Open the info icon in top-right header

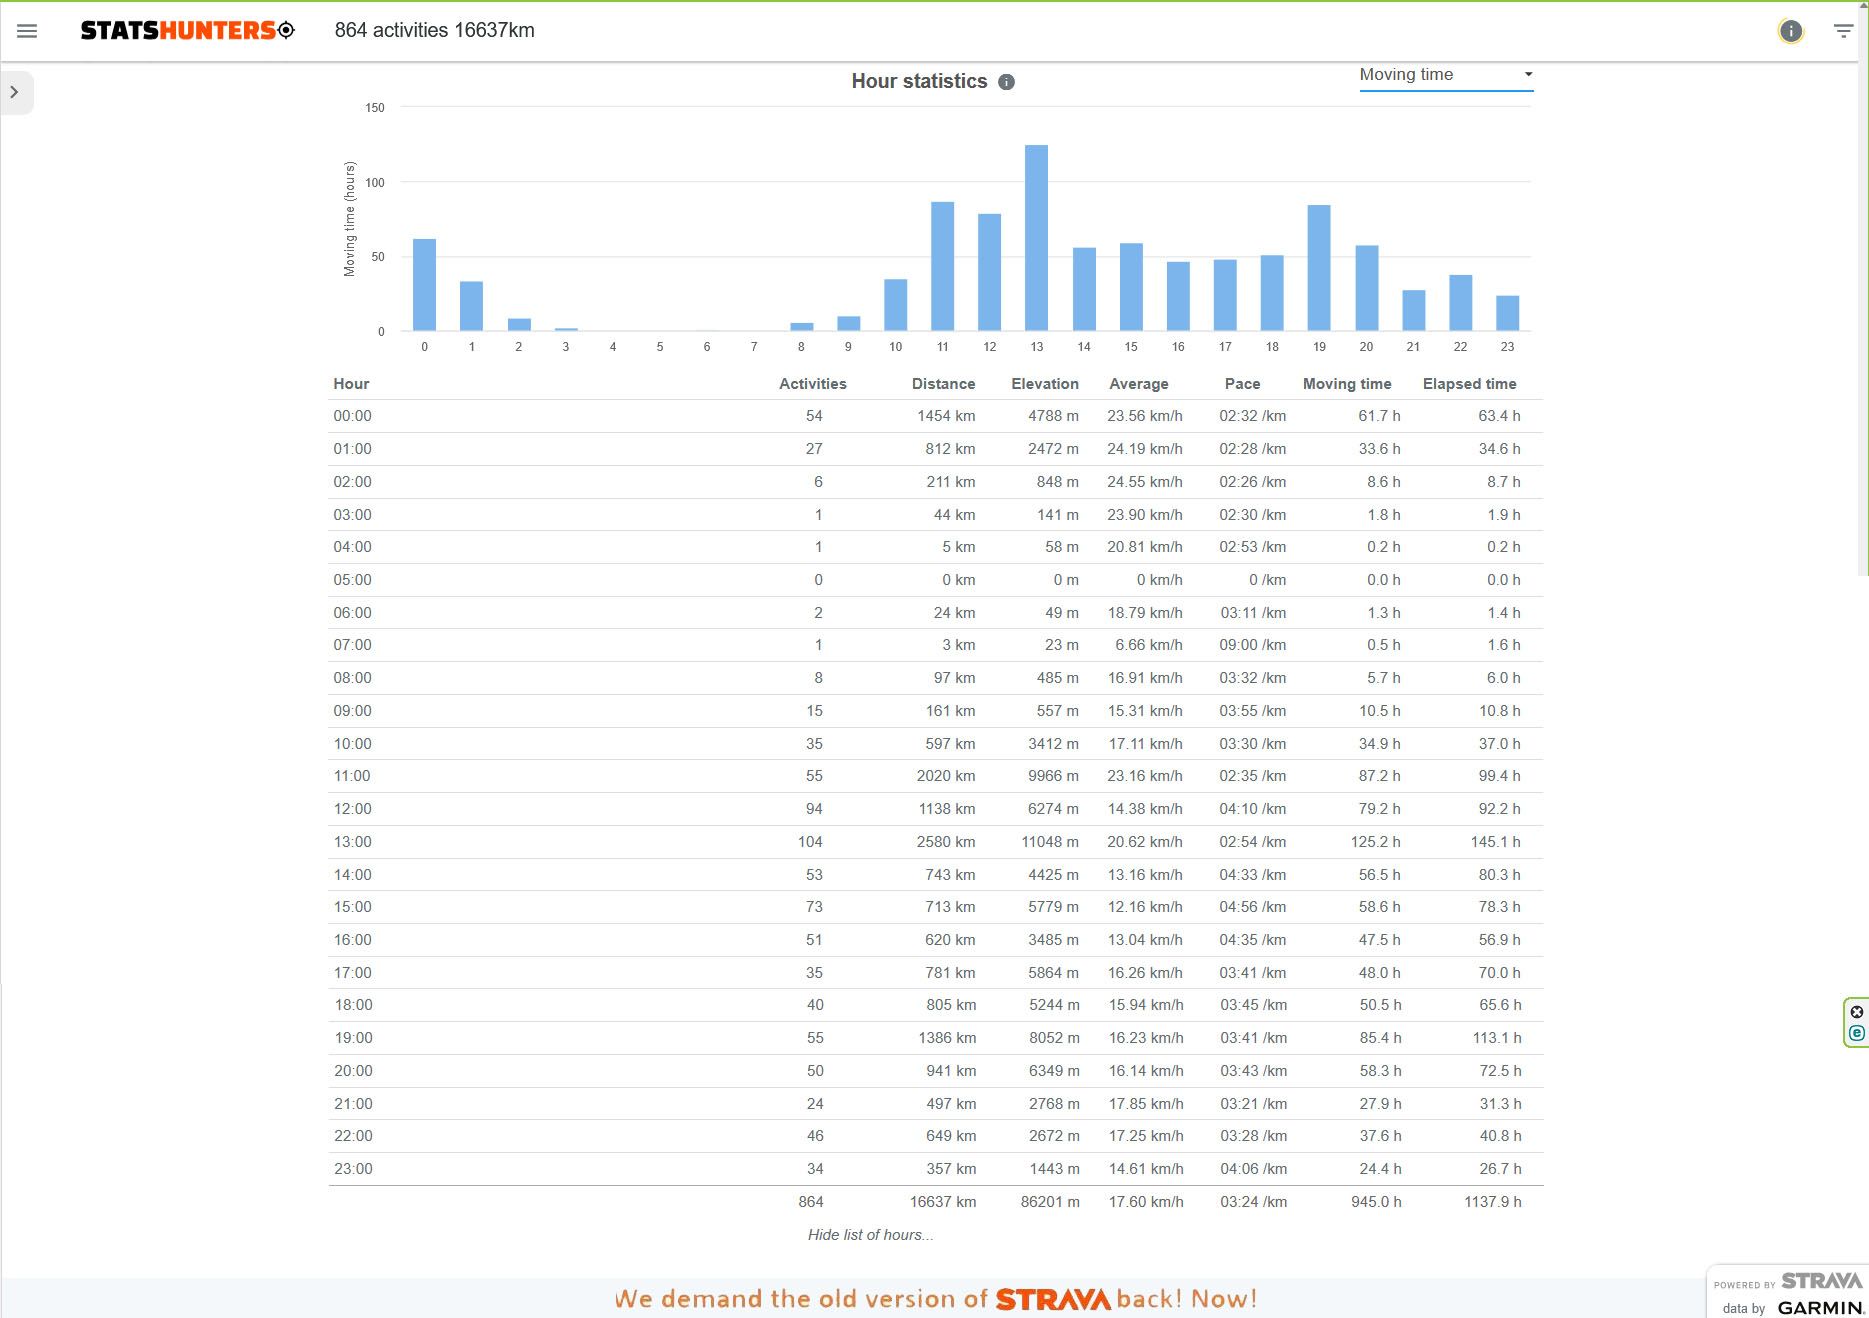[x=1790, y=31]
